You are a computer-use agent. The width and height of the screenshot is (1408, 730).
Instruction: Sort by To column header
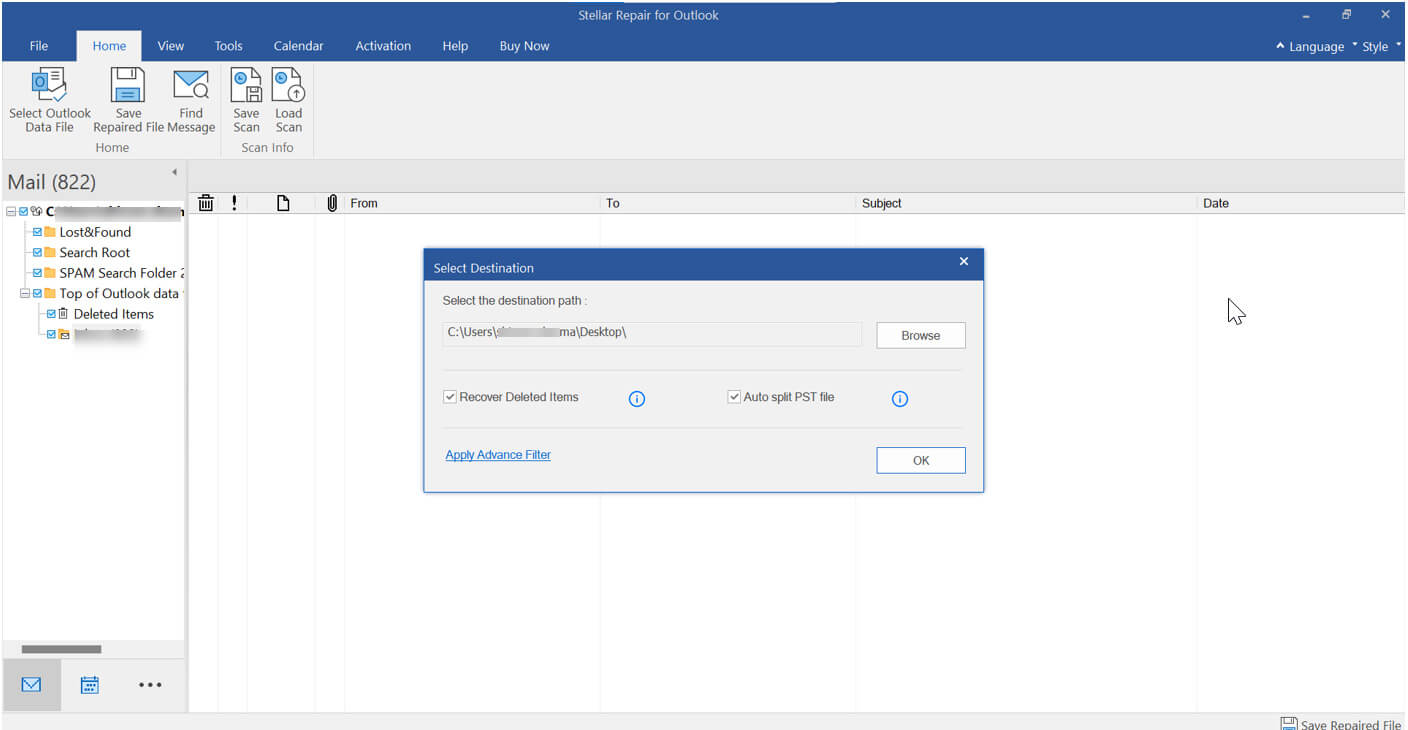728,203
